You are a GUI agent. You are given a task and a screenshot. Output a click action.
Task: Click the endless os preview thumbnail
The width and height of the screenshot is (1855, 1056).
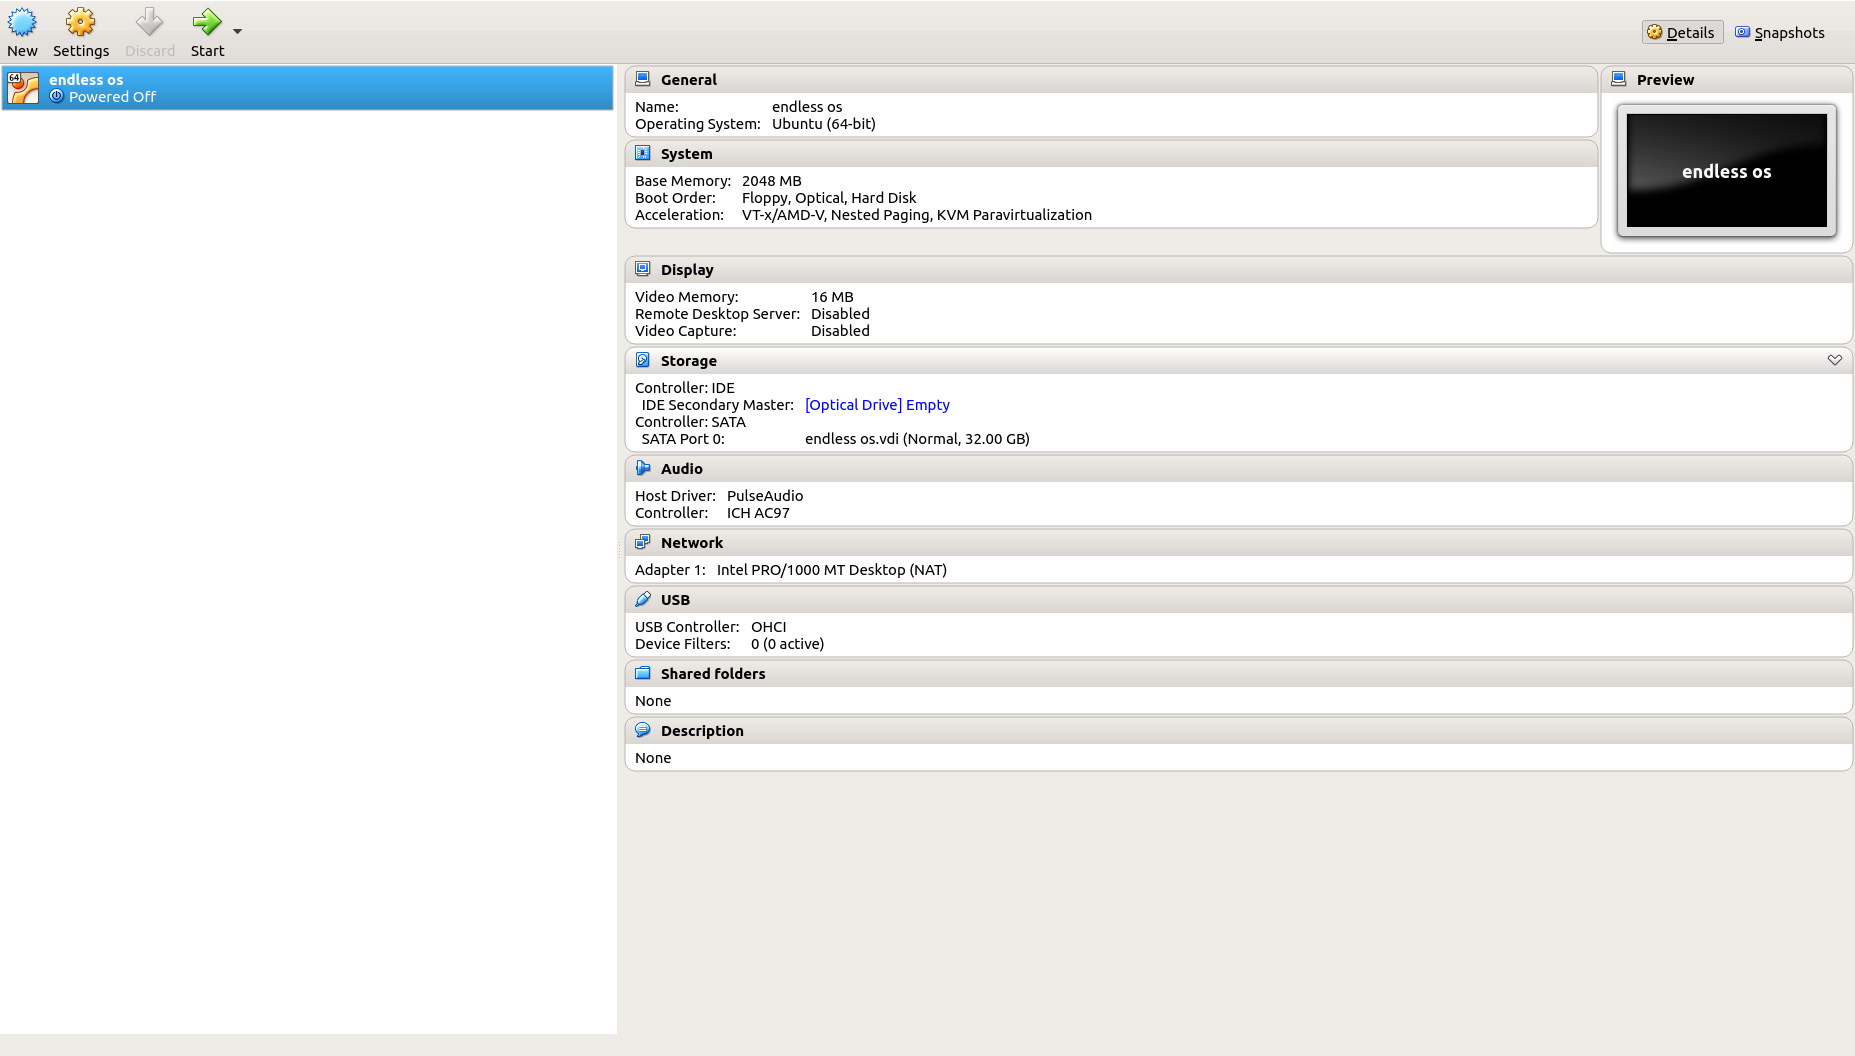pos(1727,171)
